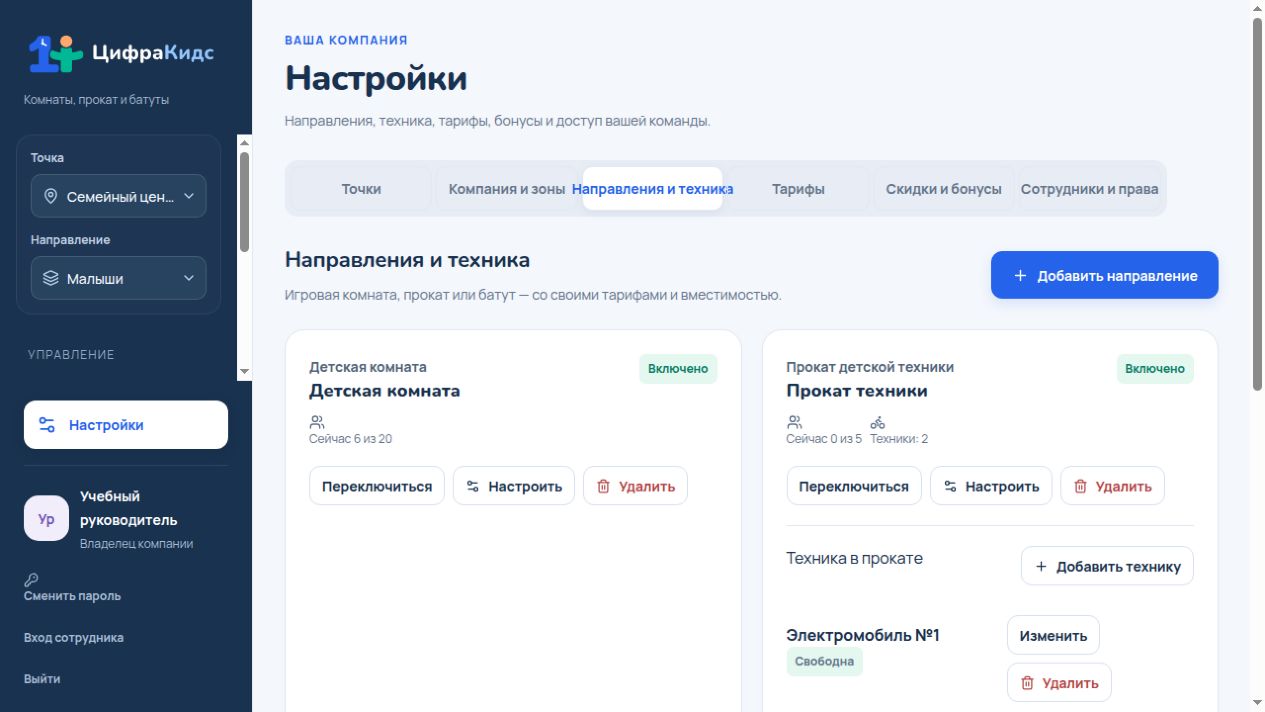Click Переключиться in Детская комната card
This screenshot has height=712, width=1265.
click(377, 486)
